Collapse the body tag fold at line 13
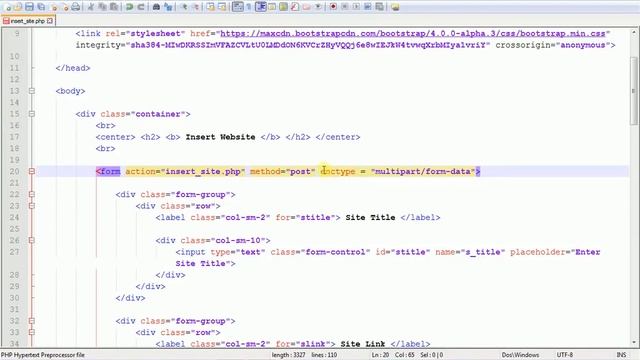 click(x=31, y=91)
